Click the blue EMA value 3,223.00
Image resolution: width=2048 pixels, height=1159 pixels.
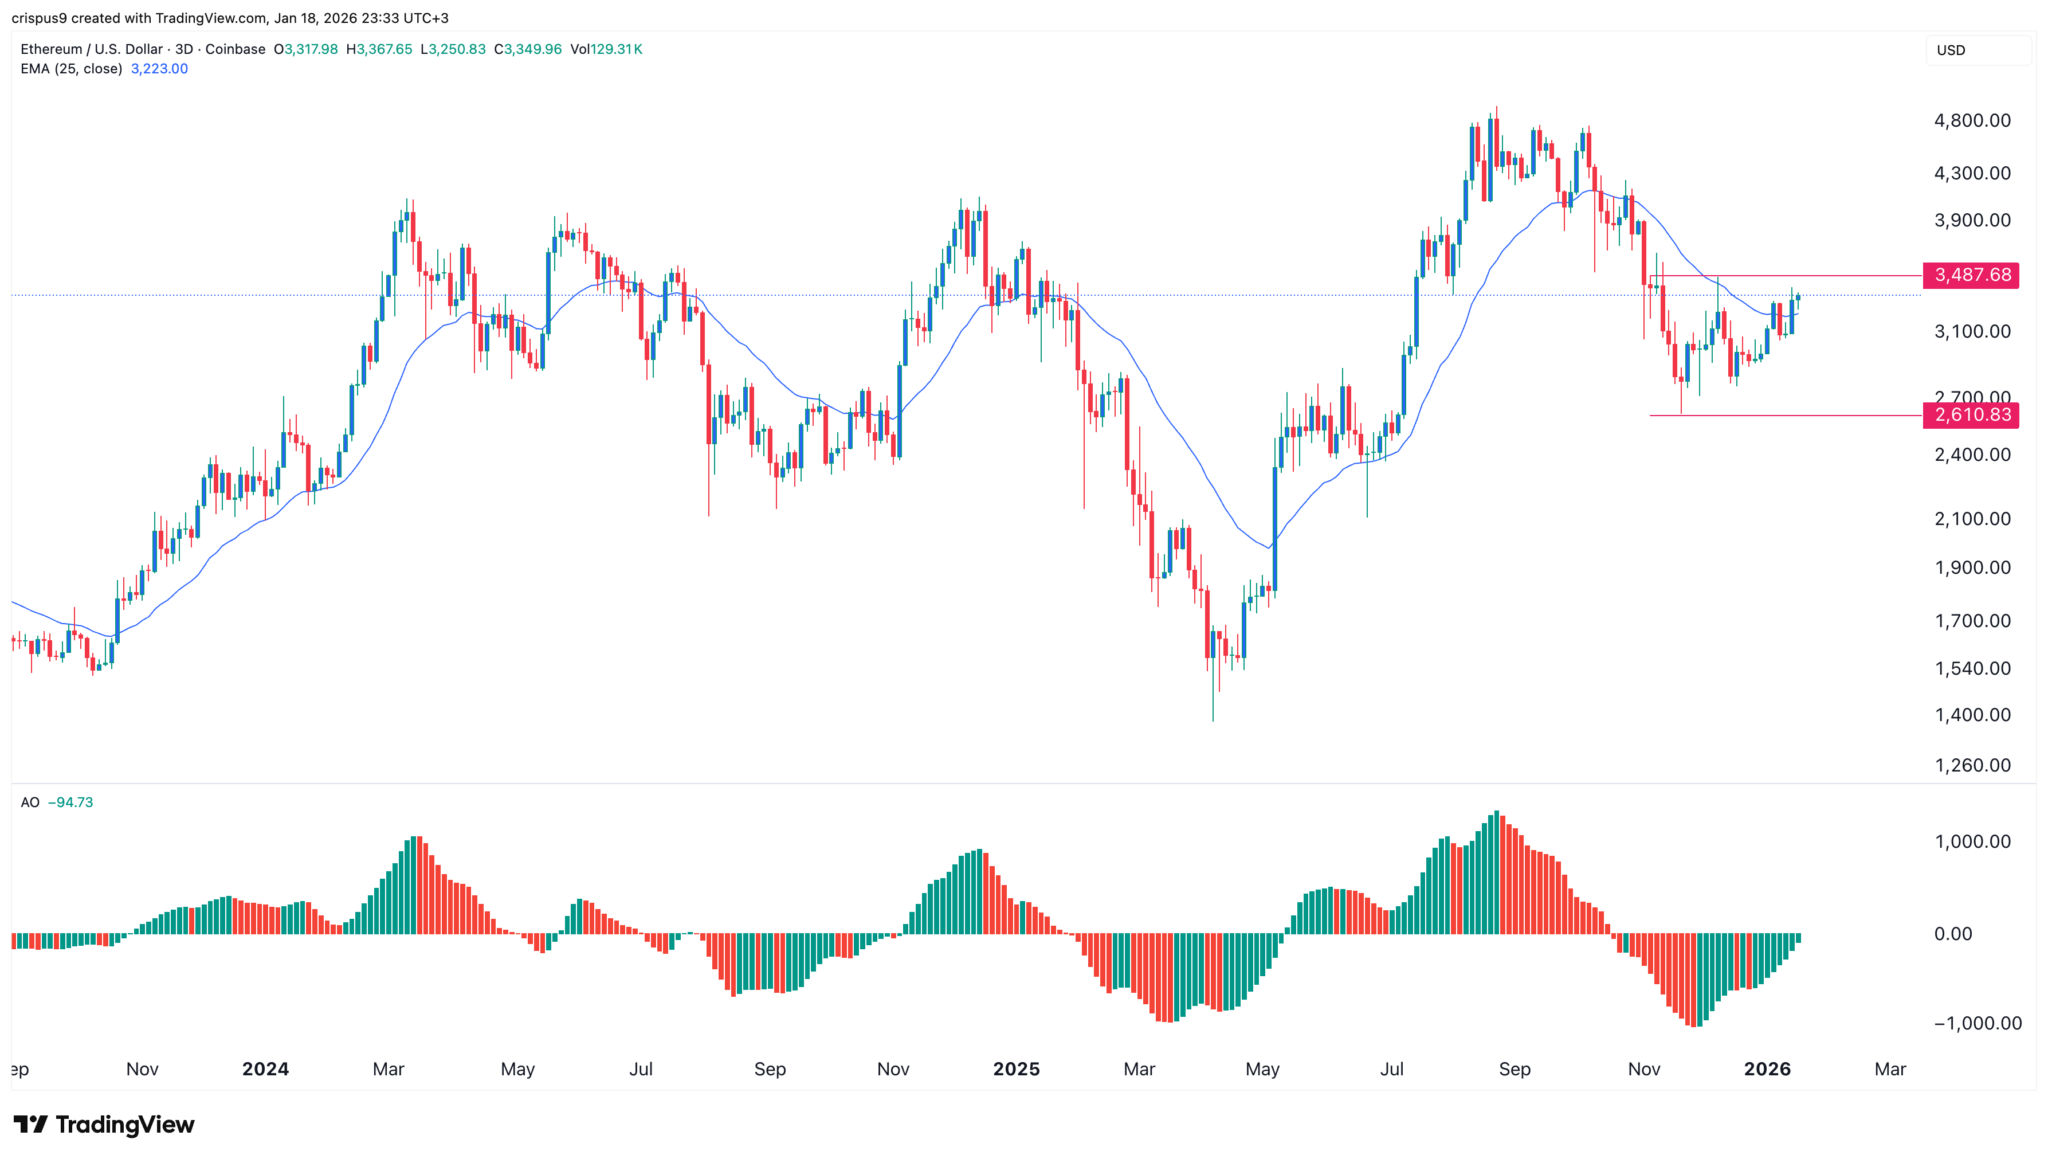159,69
